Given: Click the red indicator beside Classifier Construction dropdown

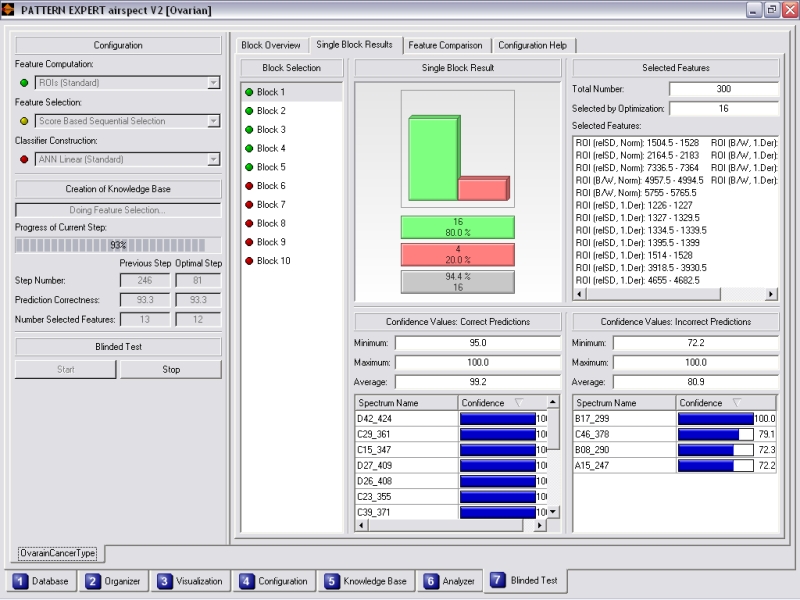Looking at the screenshot, I should [24, 159].
